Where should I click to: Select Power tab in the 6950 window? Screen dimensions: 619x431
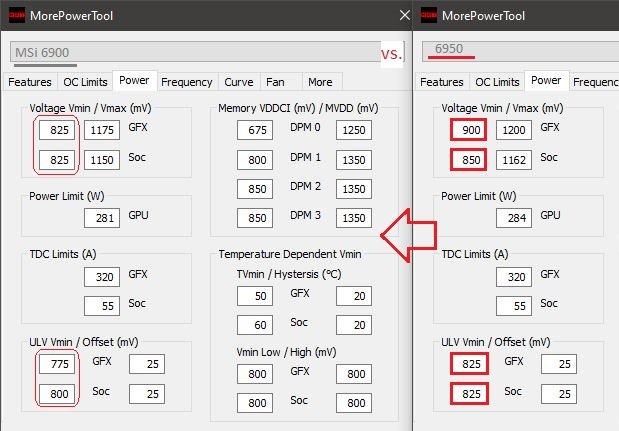tap(546, 81)
